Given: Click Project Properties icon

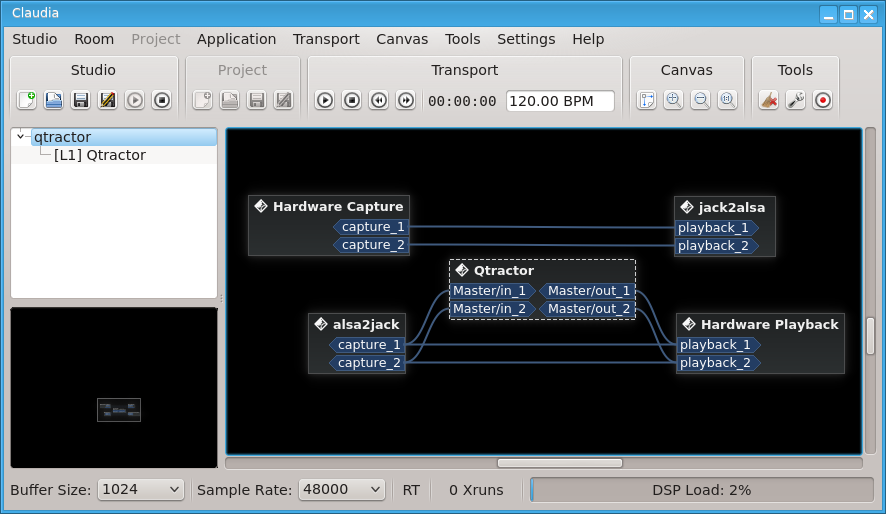Looking at the screenshot, I should (x=284, y=101).
